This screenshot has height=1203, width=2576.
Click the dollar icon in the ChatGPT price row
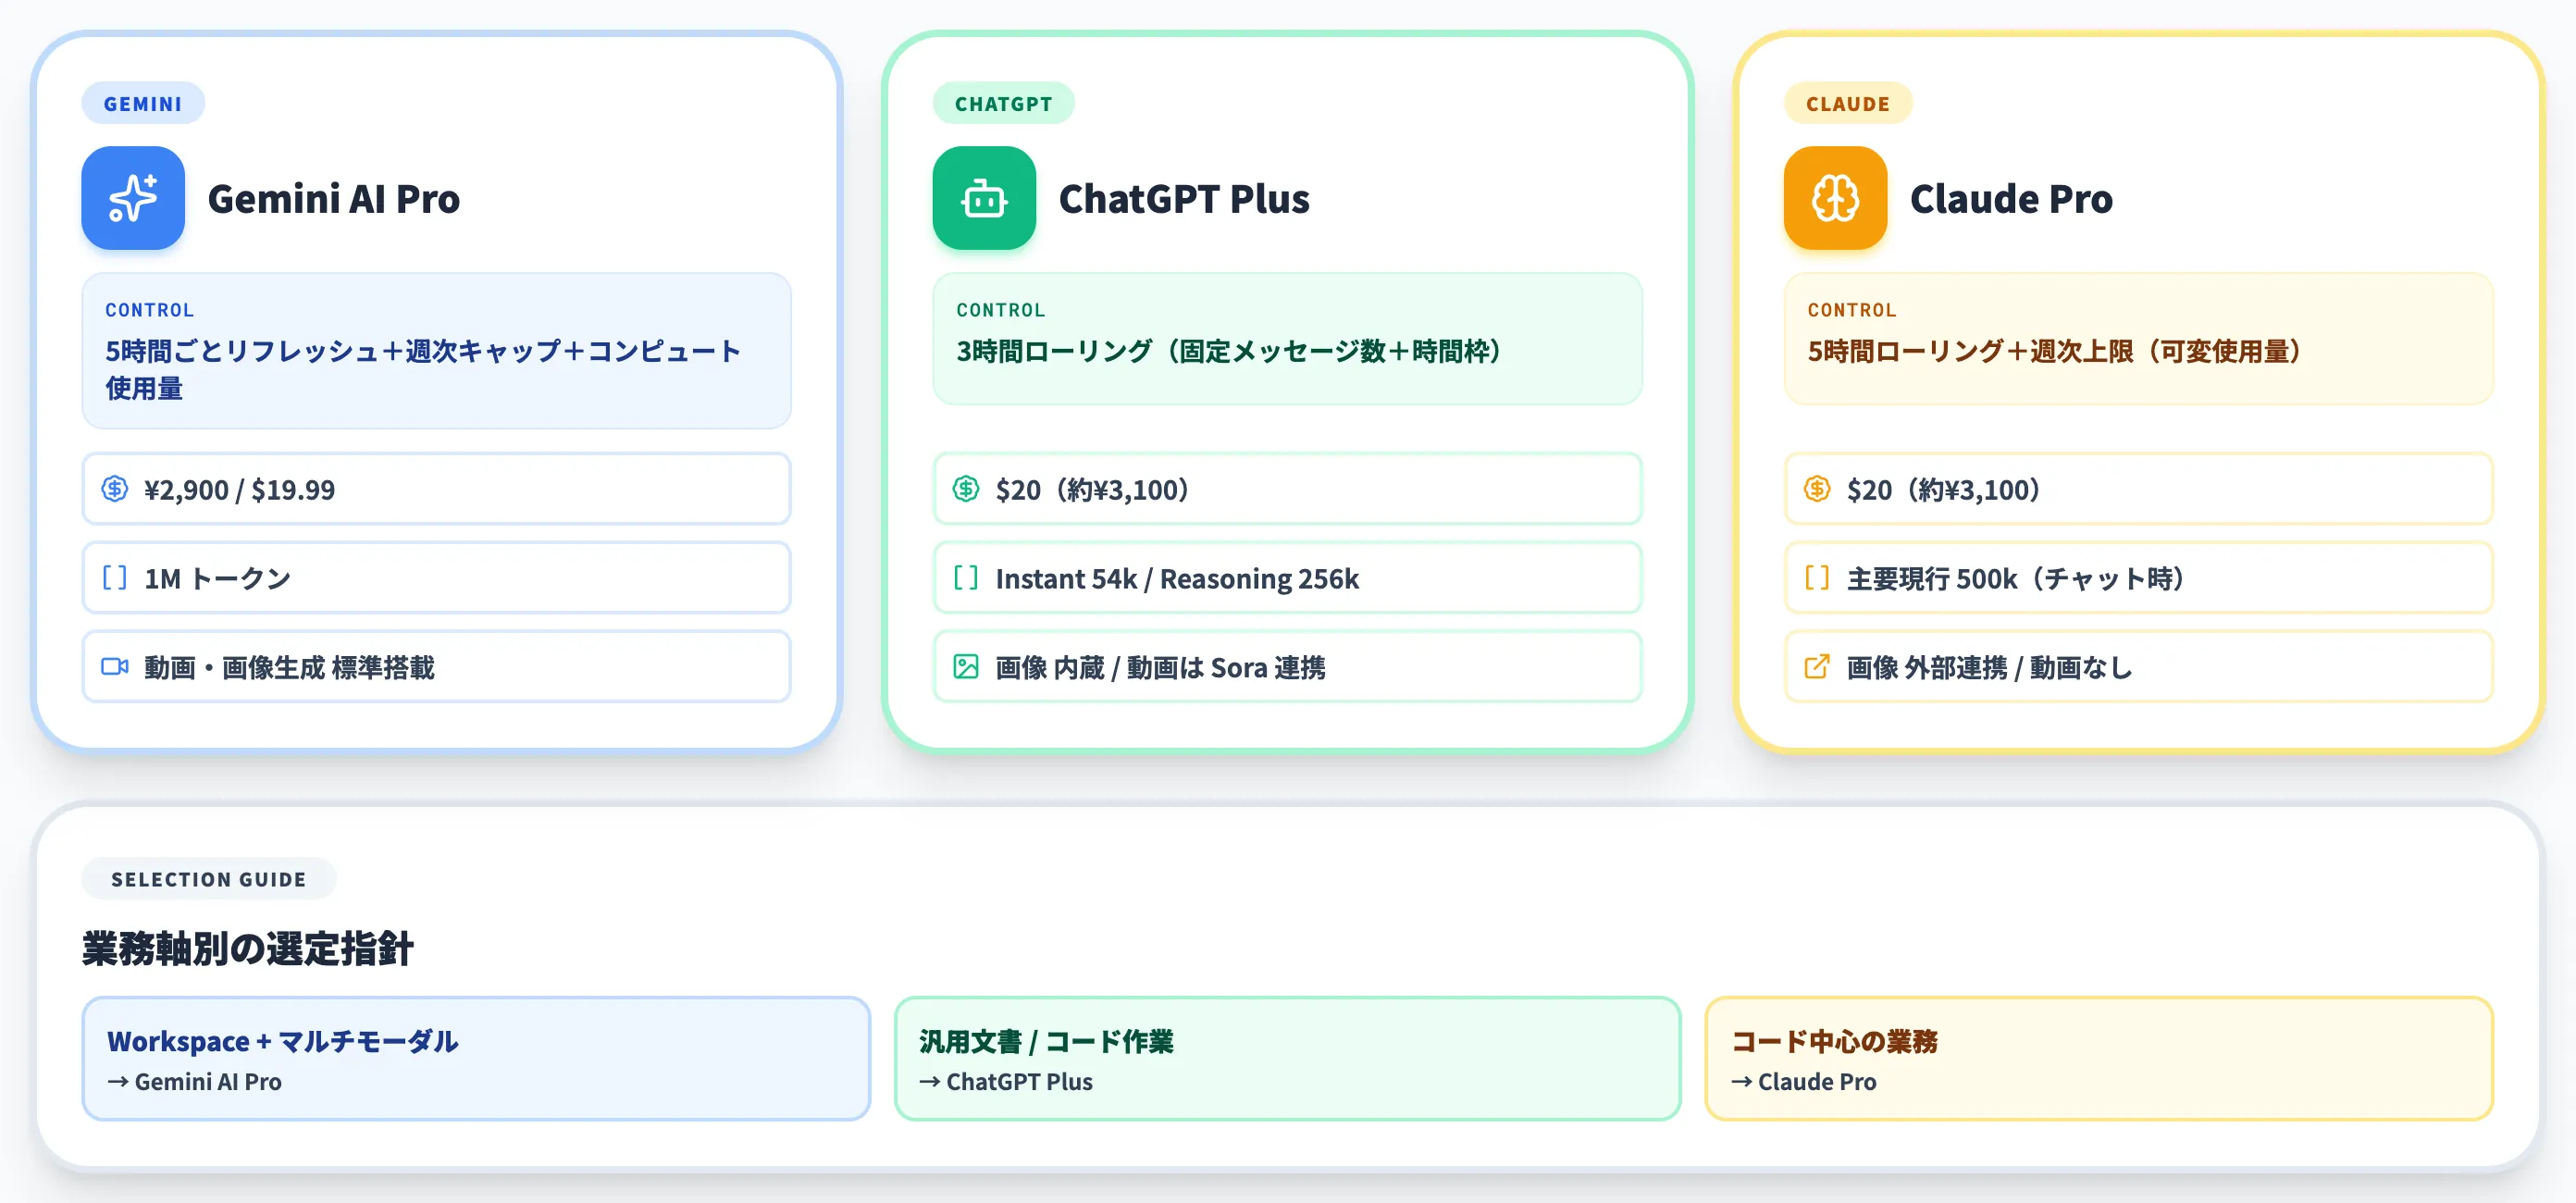(x=966, y=489)
